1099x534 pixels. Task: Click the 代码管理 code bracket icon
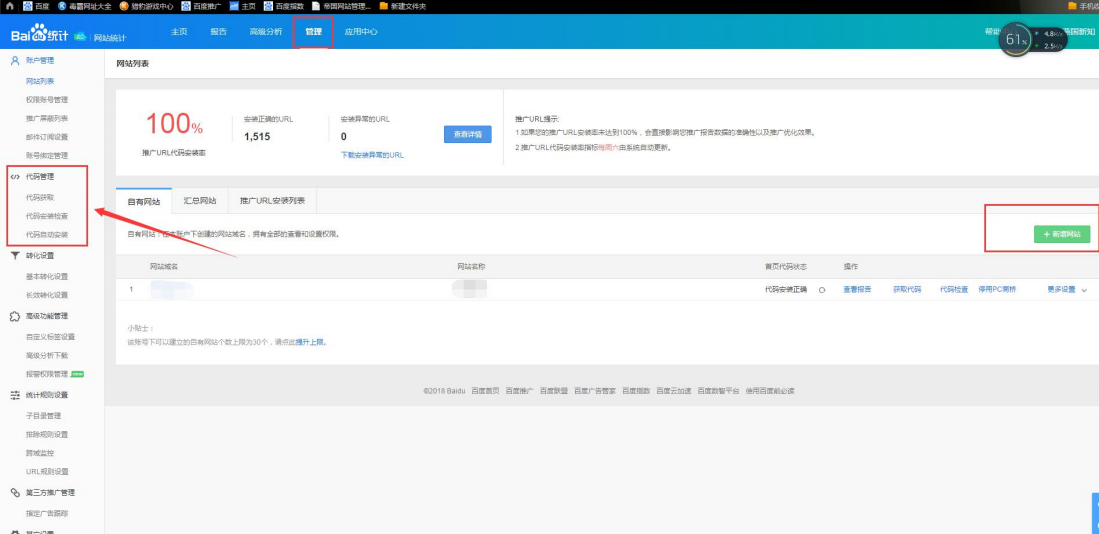point(15,177)
